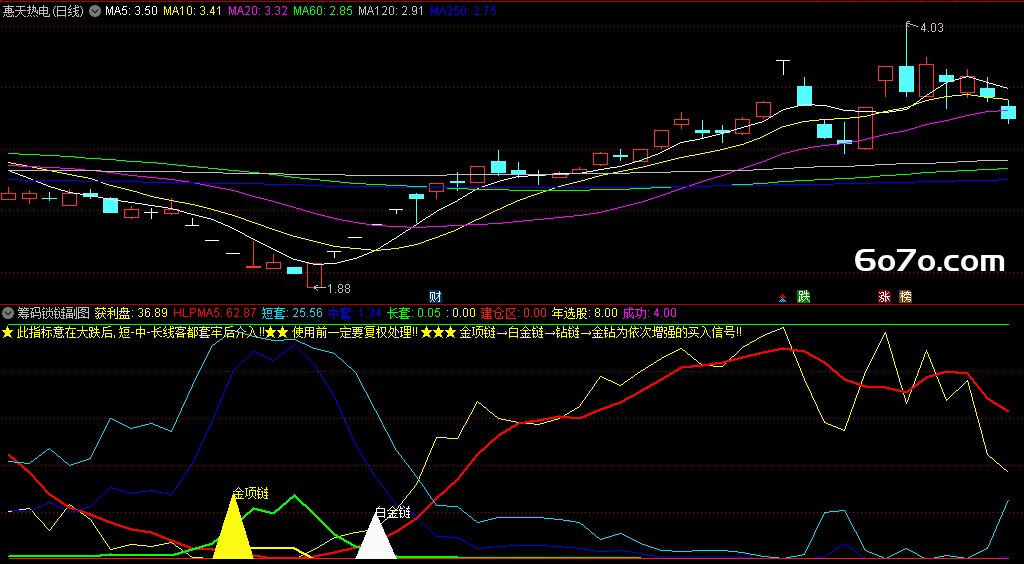
Task: Click the 1.88 low price label
Action: click(x=339, y=288)
